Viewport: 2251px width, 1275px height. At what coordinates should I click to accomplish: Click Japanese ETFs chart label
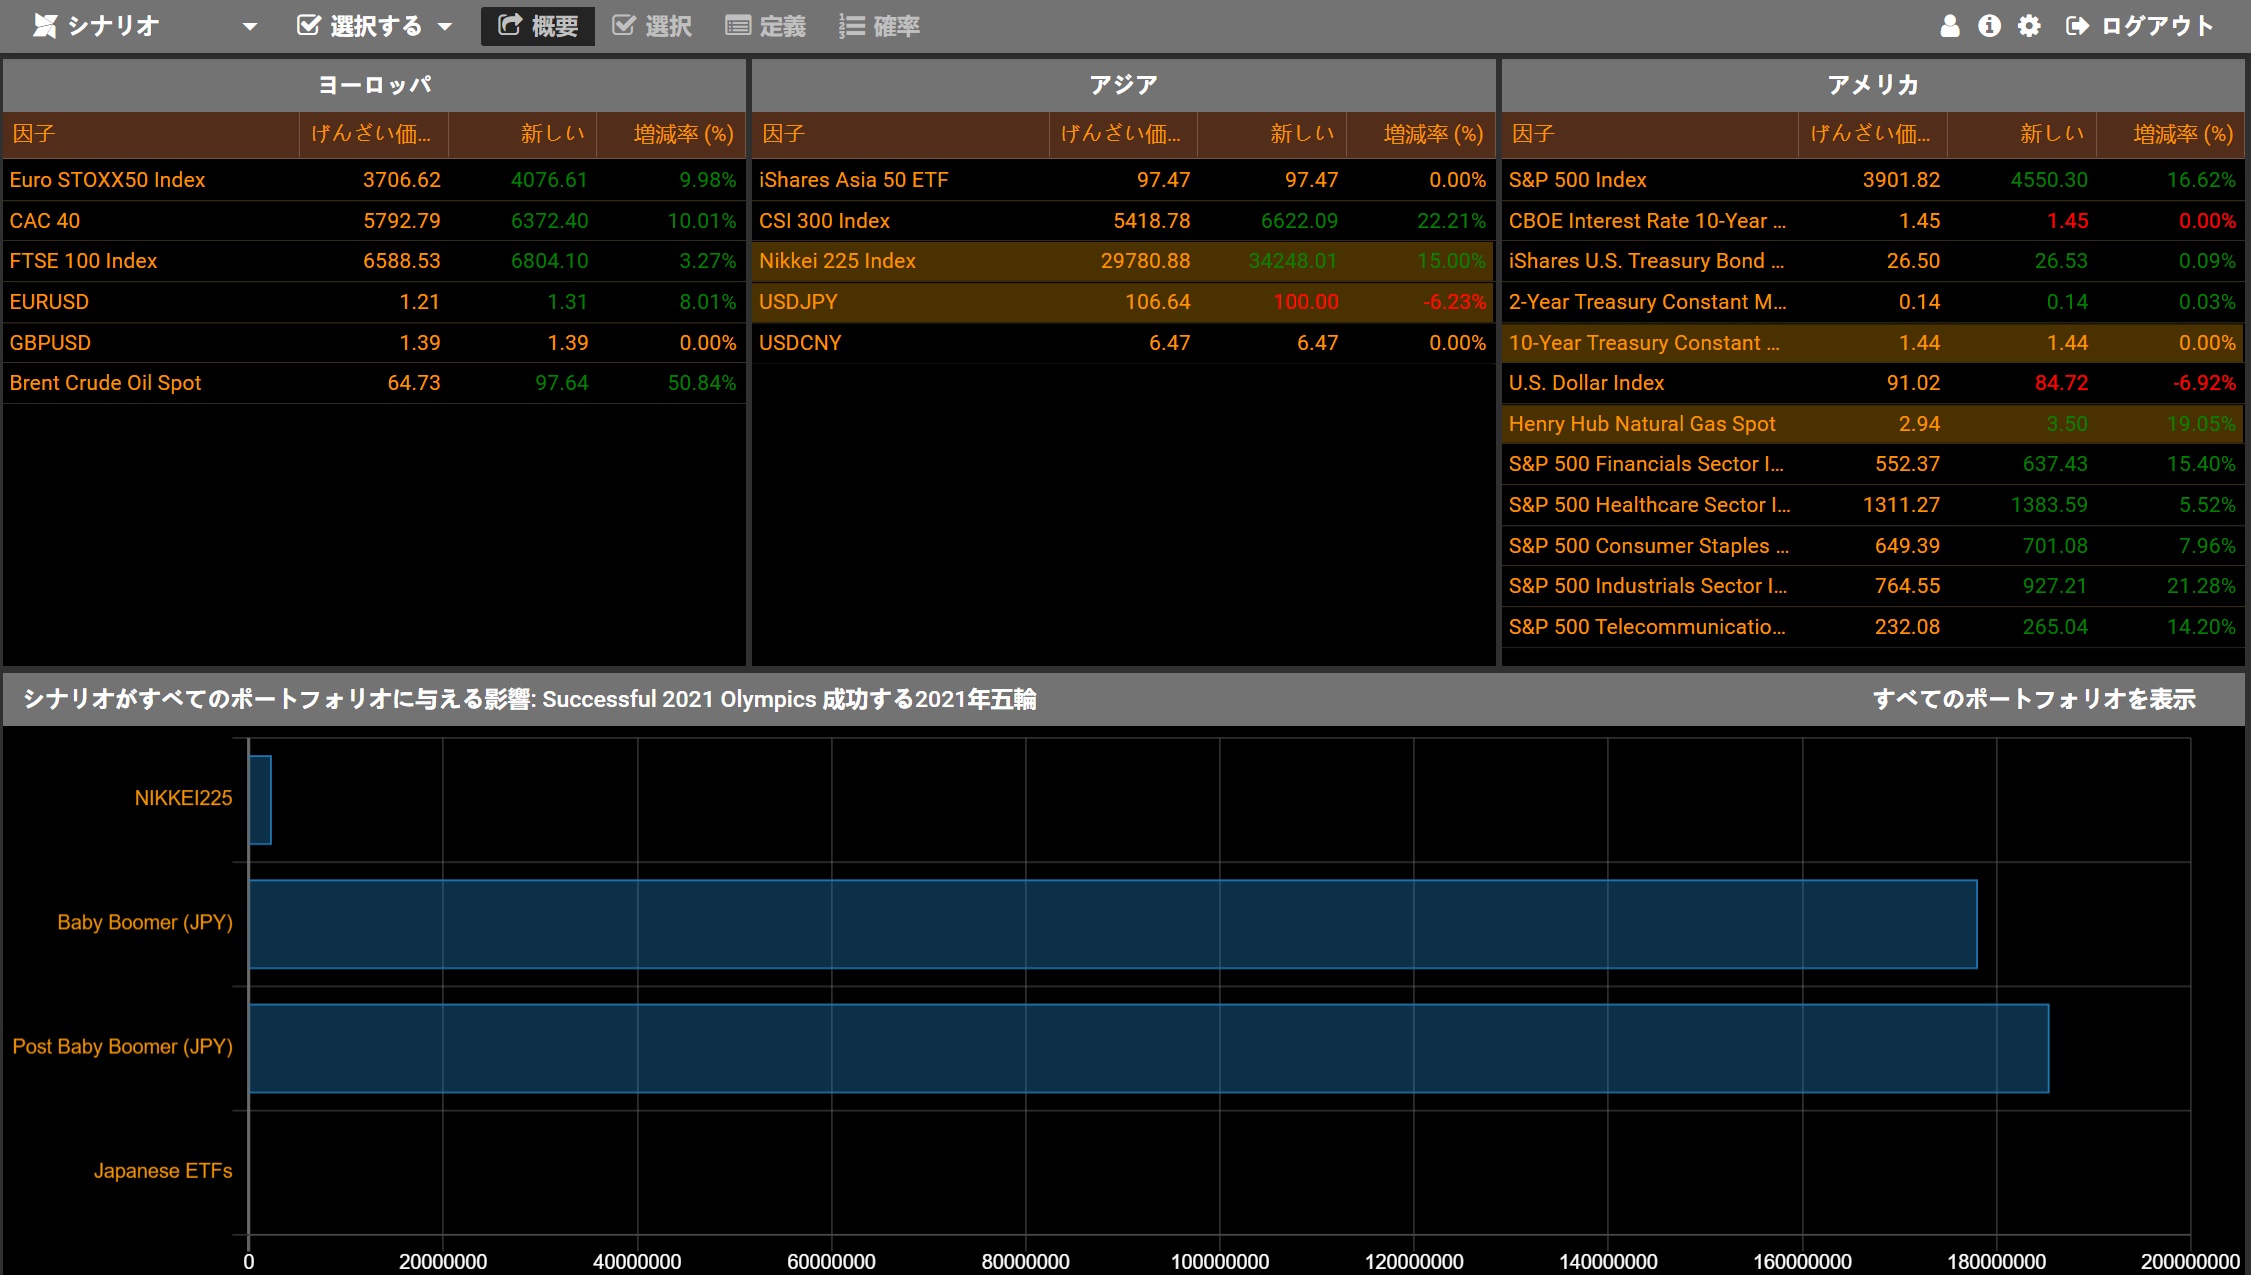click(163, 1171)
